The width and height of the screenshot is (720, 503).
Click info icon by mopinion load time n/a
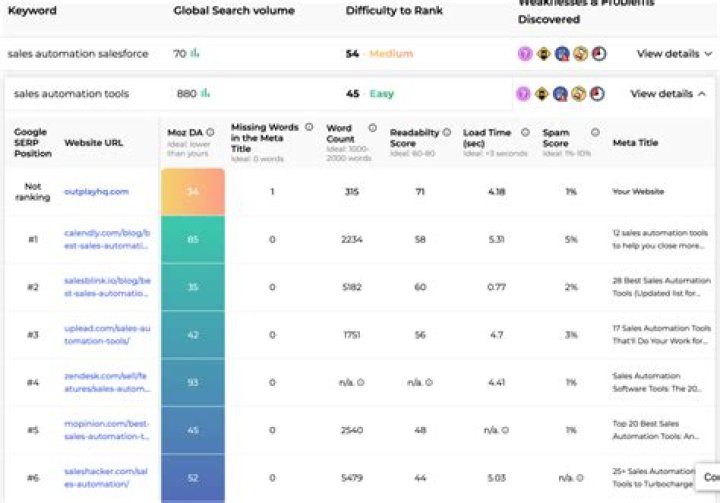pyautogui.click(x=505, y=430)
